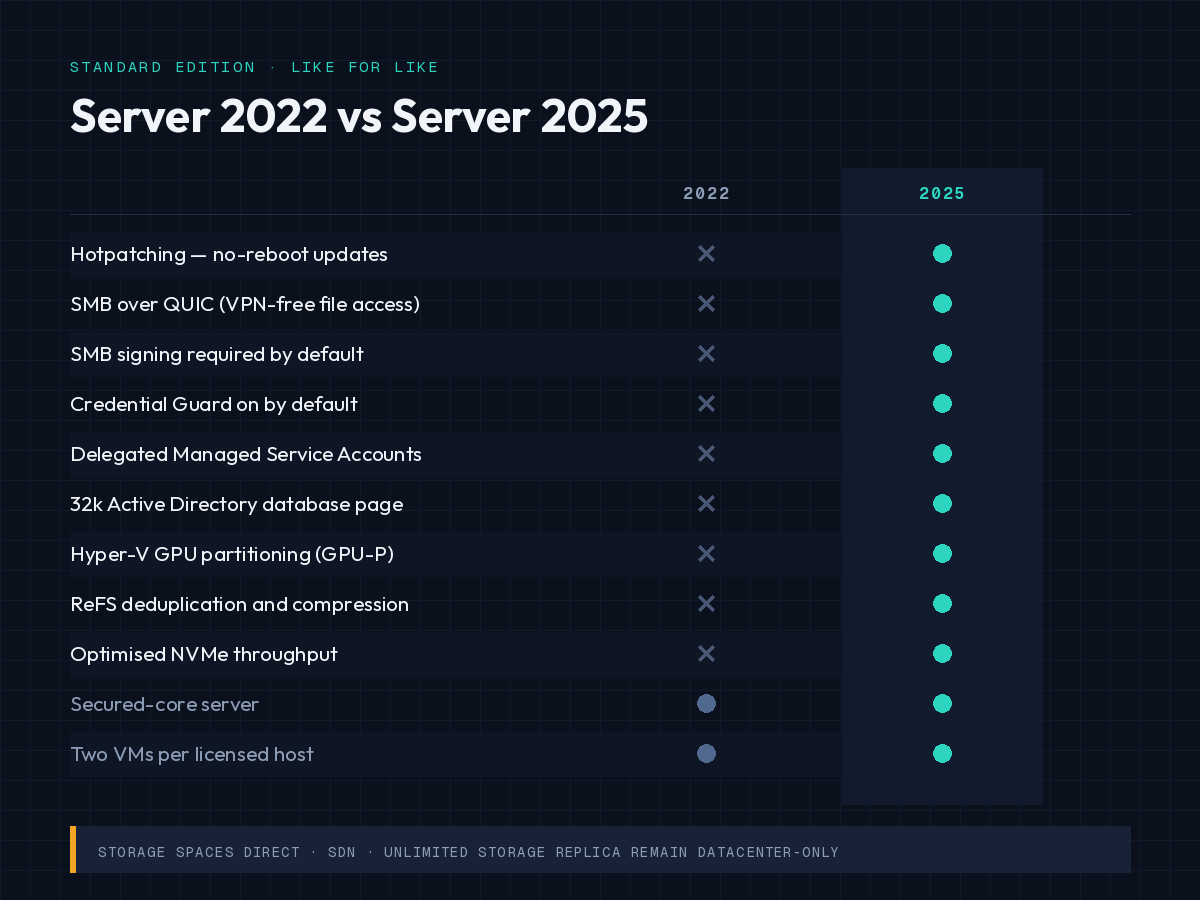Click the 2022 cross for SMB over QUIC

coord(706,304)
